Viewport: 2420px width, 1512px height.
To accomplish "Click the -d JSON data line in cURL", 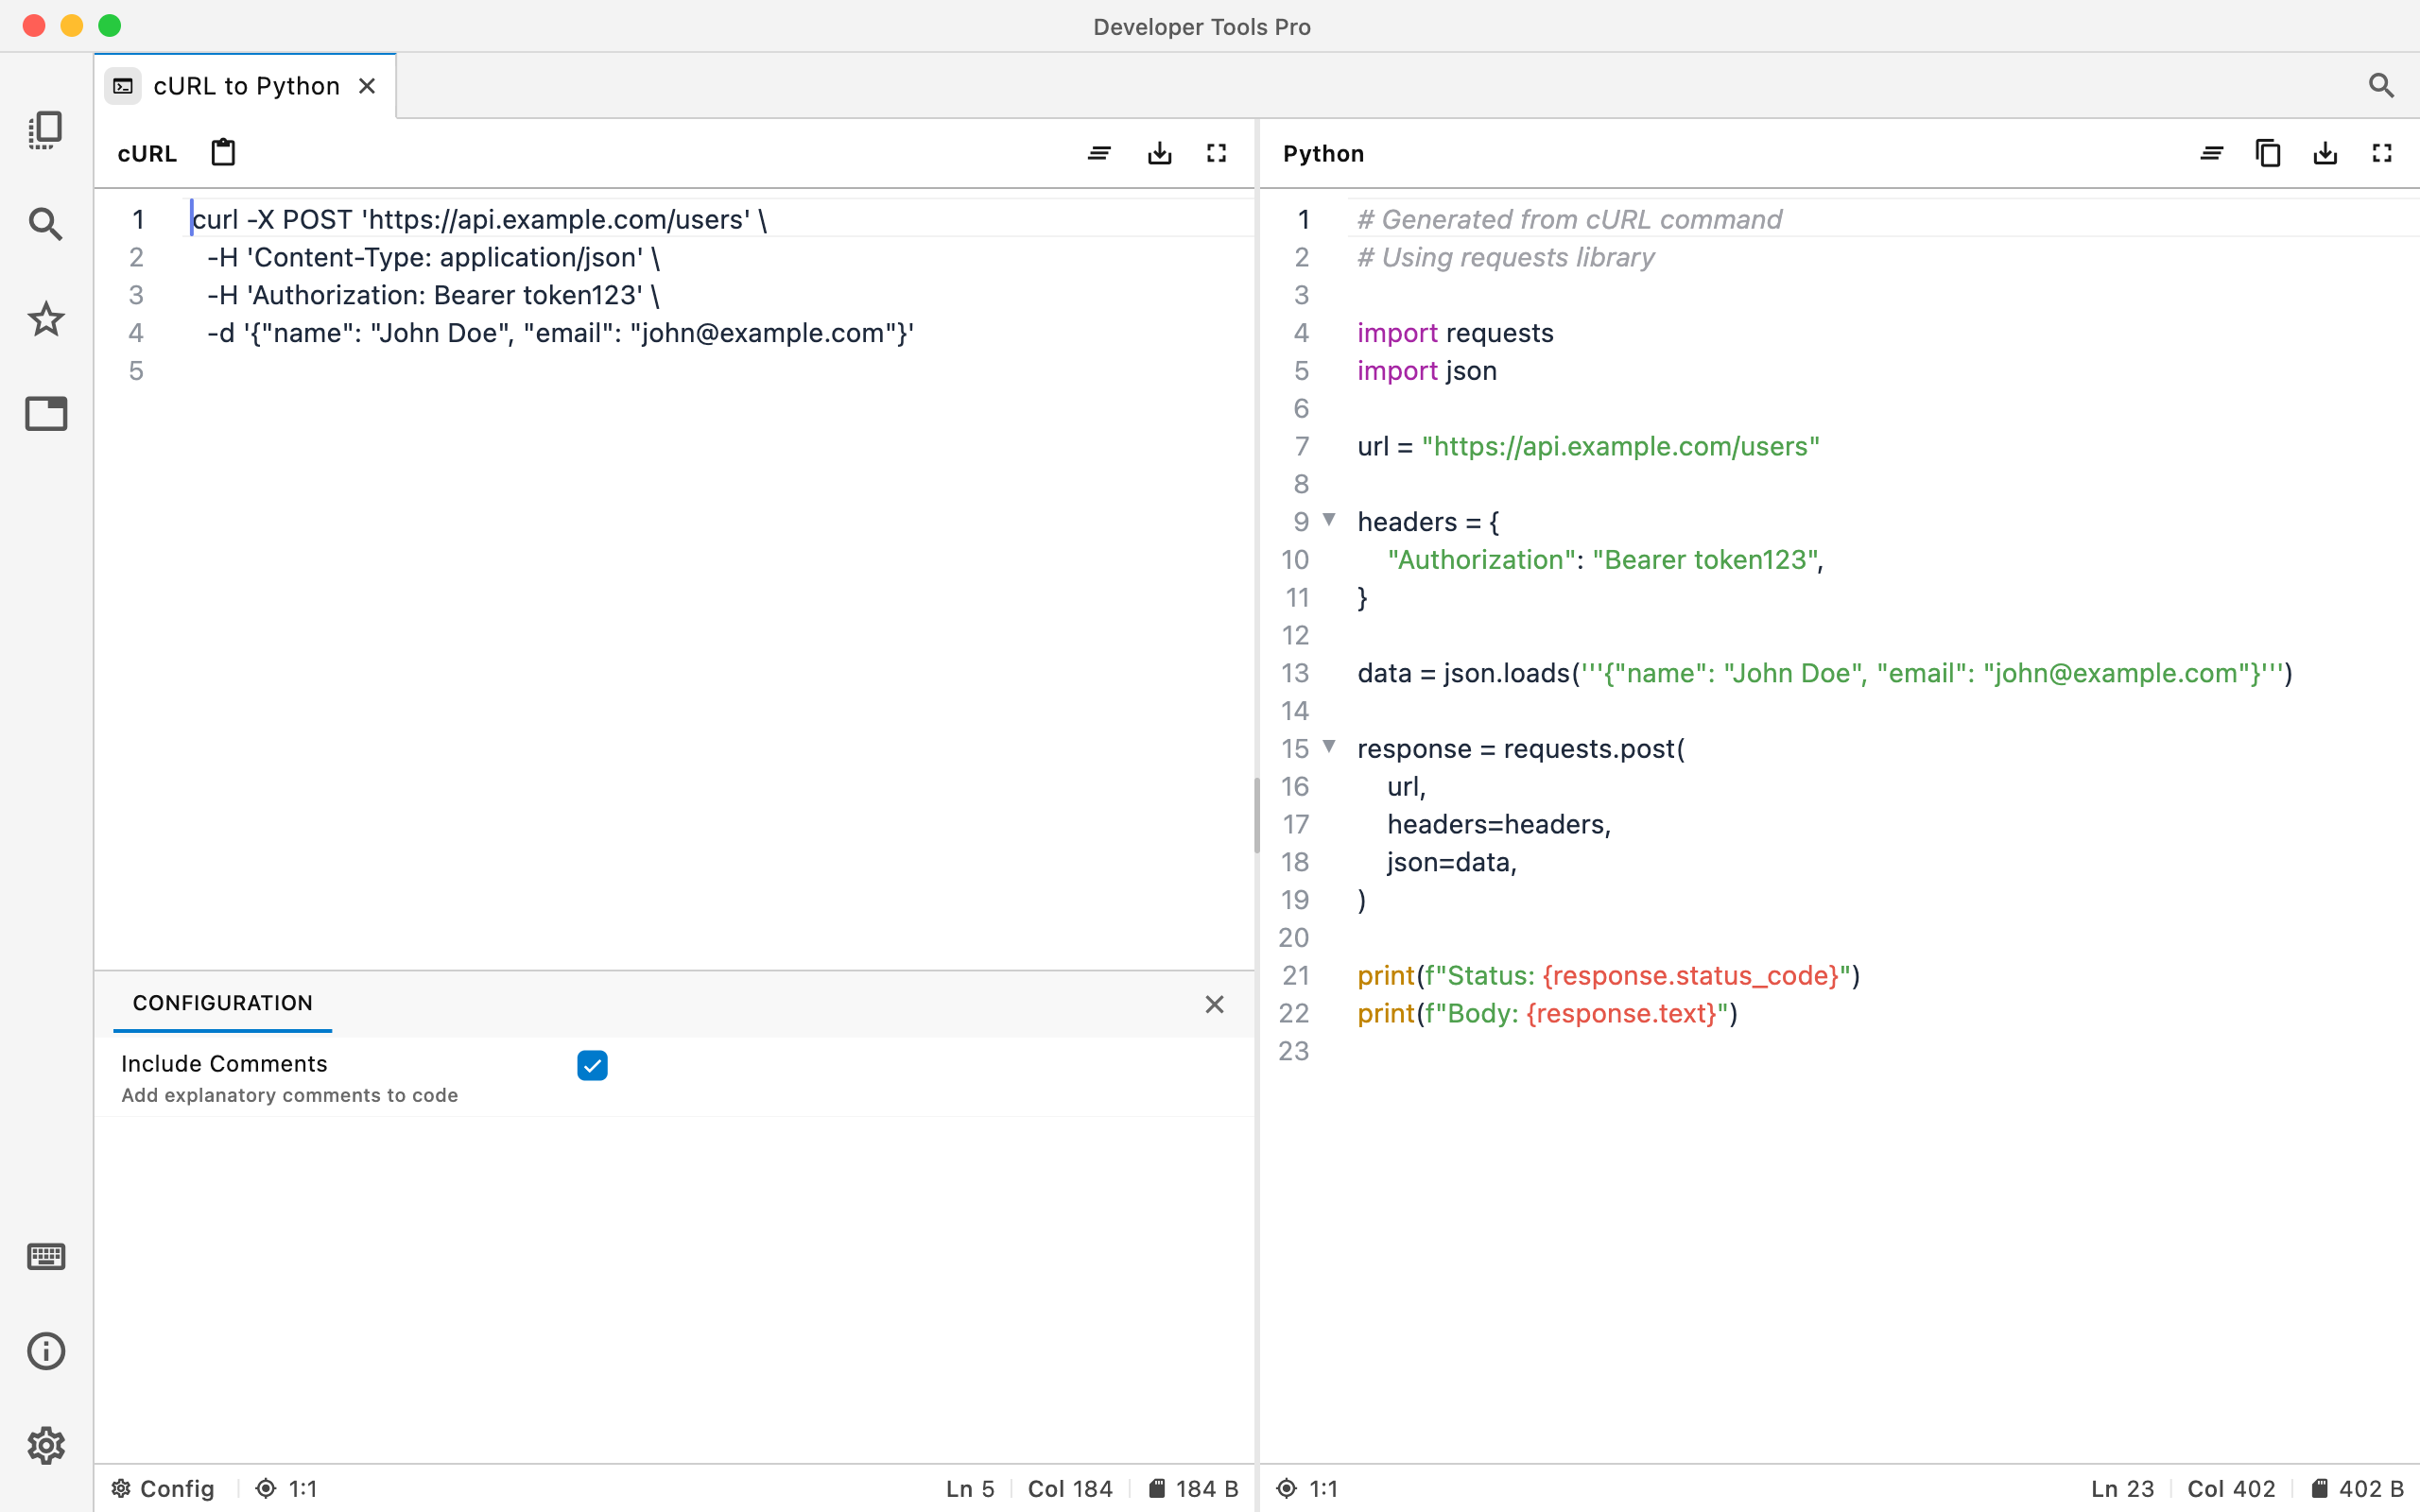I will coord(560,333).
